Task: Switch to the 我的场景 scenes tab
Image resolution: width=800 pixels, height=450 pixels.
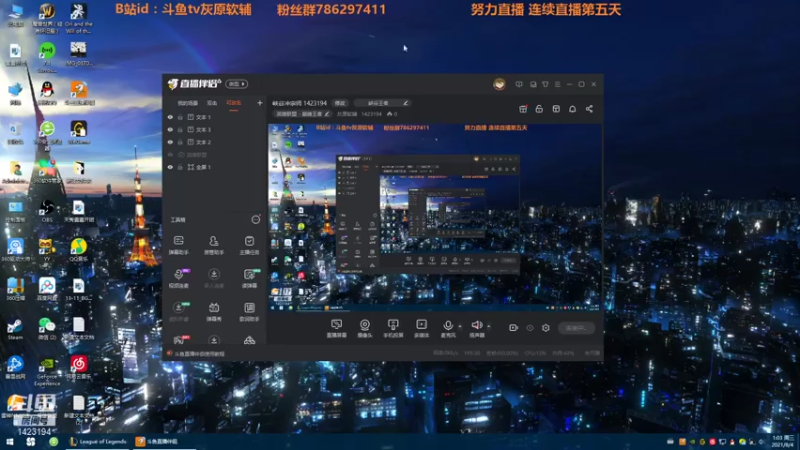Action: pos(187,103)
